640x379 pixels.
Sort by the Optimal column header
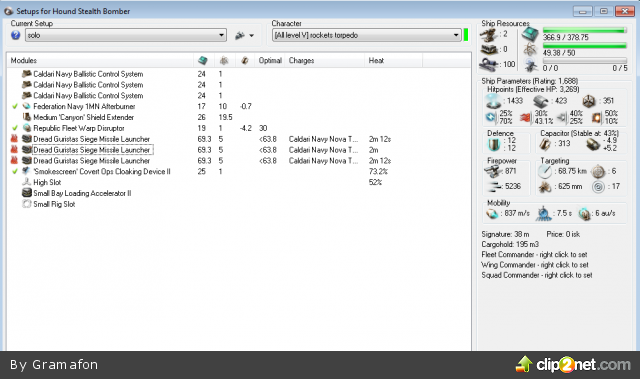[x=270, y=60]
